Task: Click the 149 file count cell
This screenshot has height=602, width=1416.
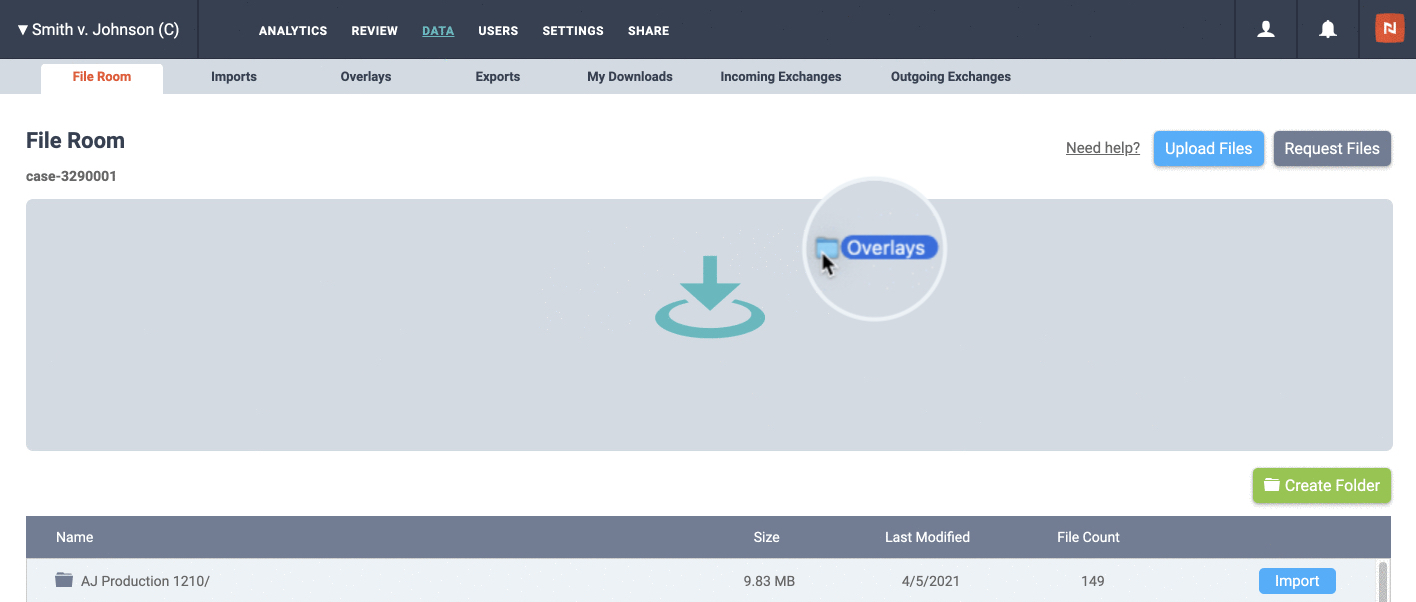Action: (1092, 581)
